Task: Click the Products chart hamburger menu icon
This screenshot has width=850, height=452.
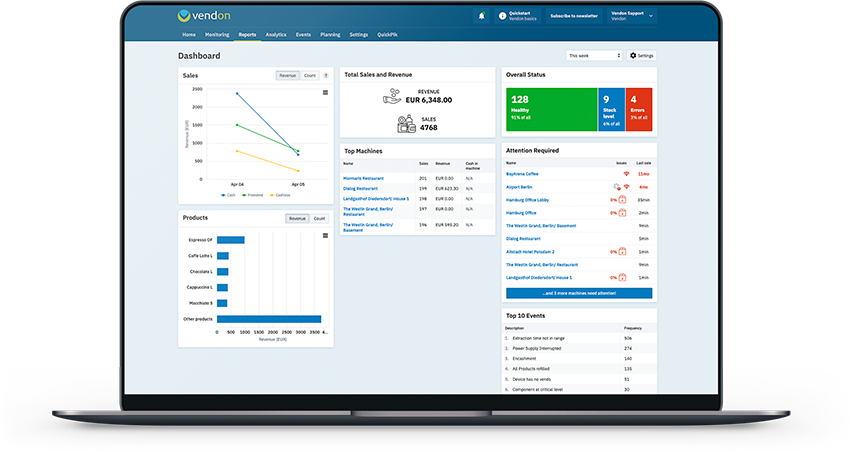Action: (325, 236)
